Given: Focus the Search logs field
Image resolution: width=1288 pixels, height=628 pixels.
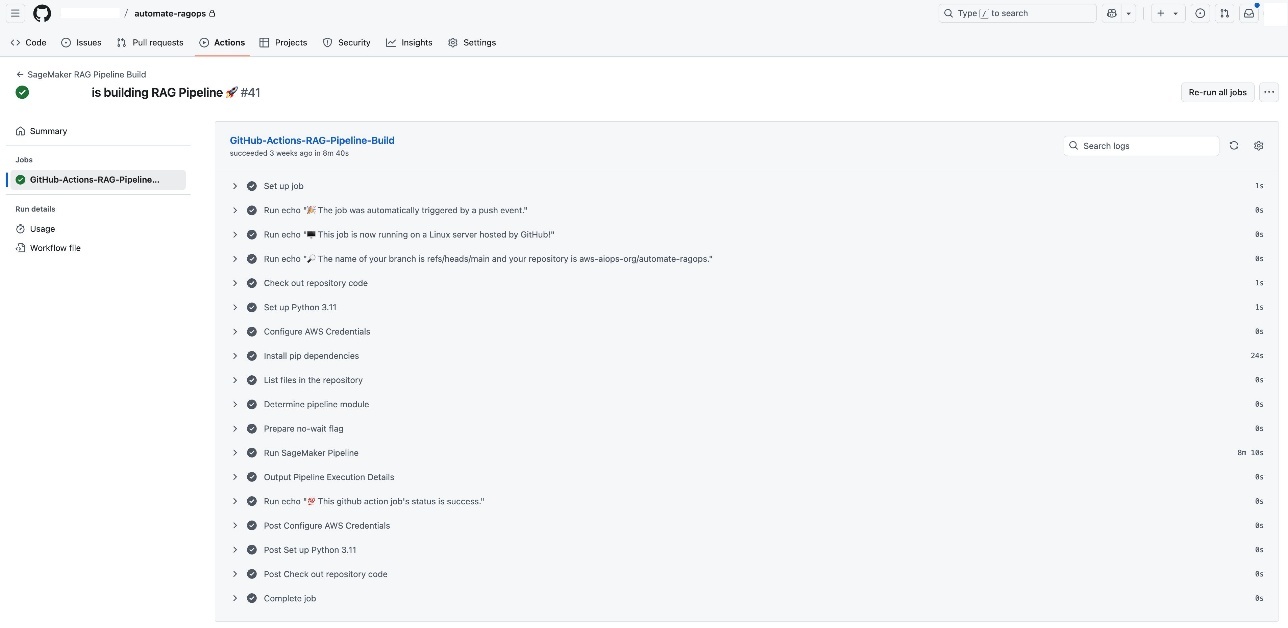Looking at the screenshot, I should pyautogui.click(x=1142, y=146).
